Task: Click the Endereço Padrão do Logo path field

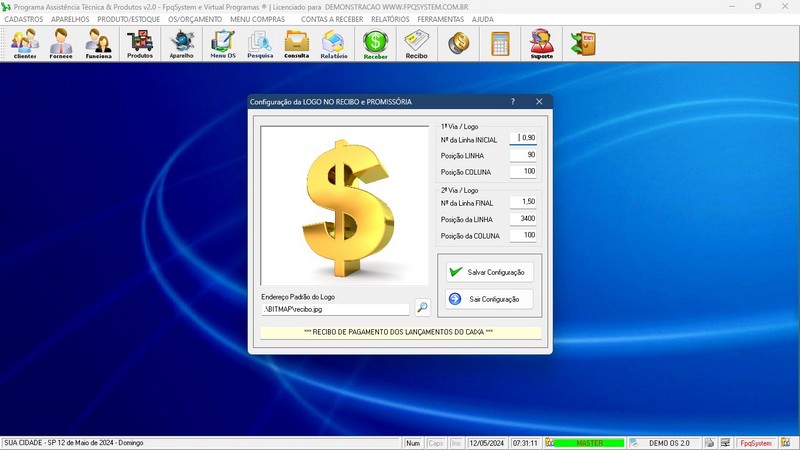Action: click(x=335, y=309)
